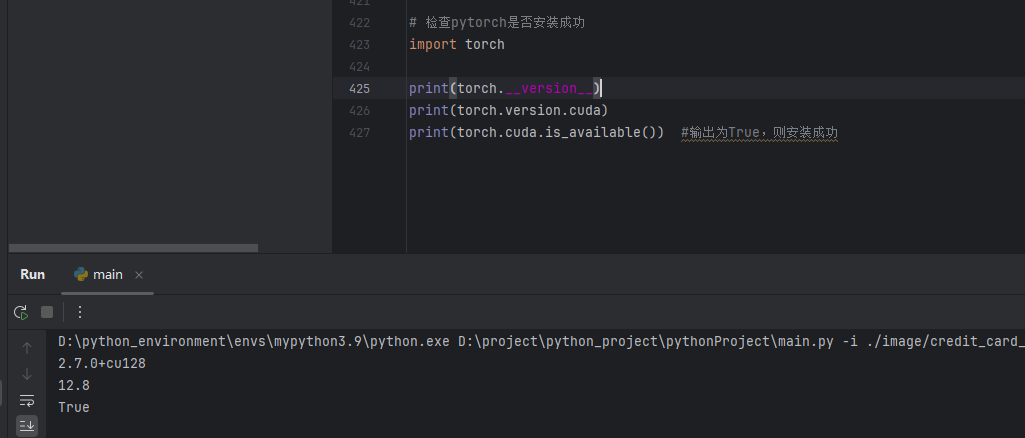This screenshot has height=438, width=1025.
Task: Select the main run configuration tab
Action: [x=107, y=275]
